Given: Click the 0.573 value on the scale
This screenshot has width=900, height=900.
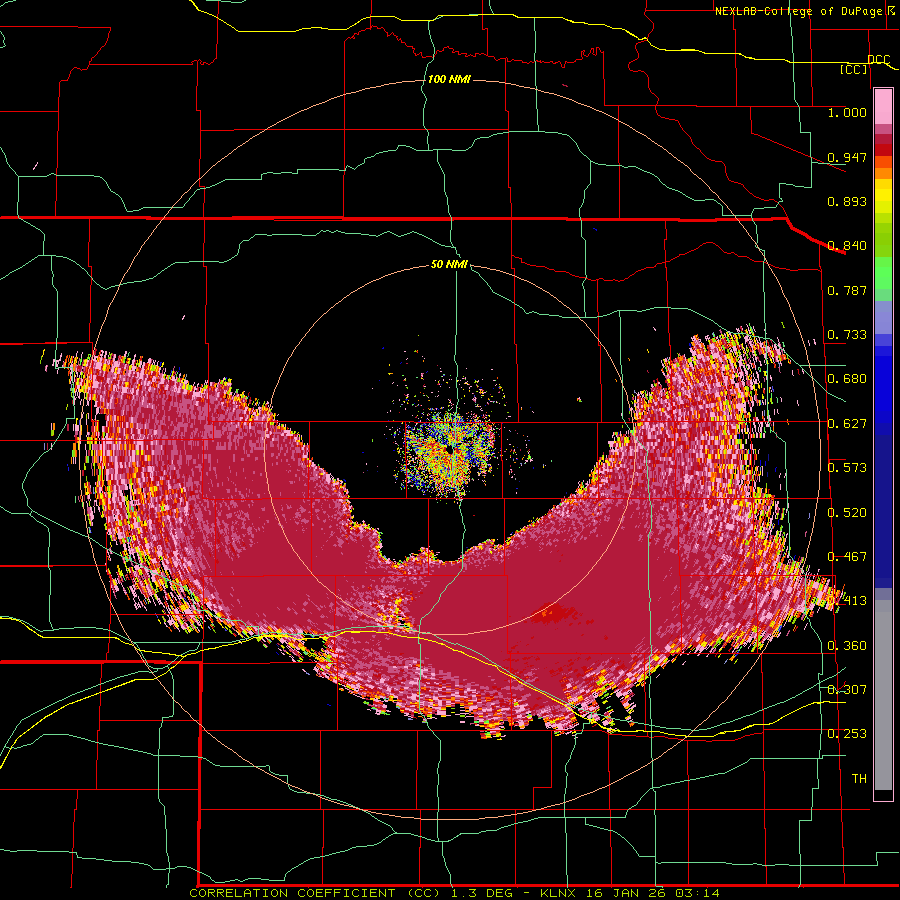Looking at the screenshot, I should pyautogui.click(x=847, y=468).
